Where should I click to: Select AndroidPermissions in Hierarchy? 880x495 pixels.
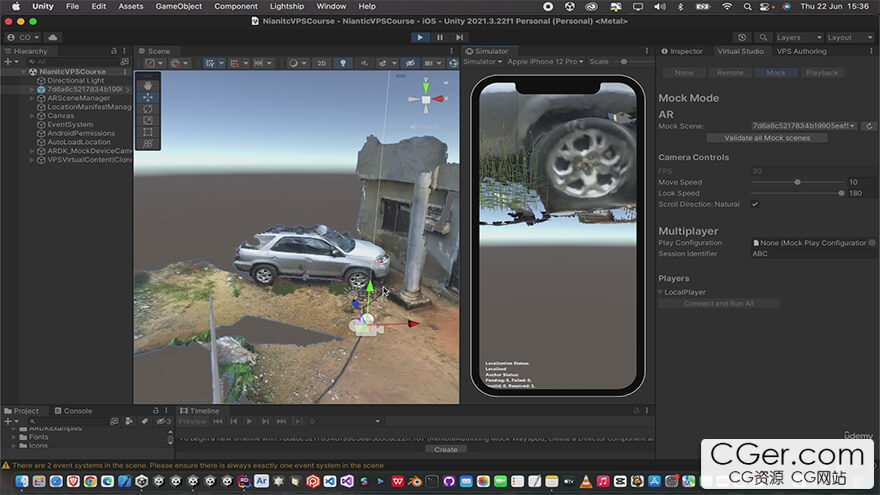pyautogui.click(x=81, y=133)
